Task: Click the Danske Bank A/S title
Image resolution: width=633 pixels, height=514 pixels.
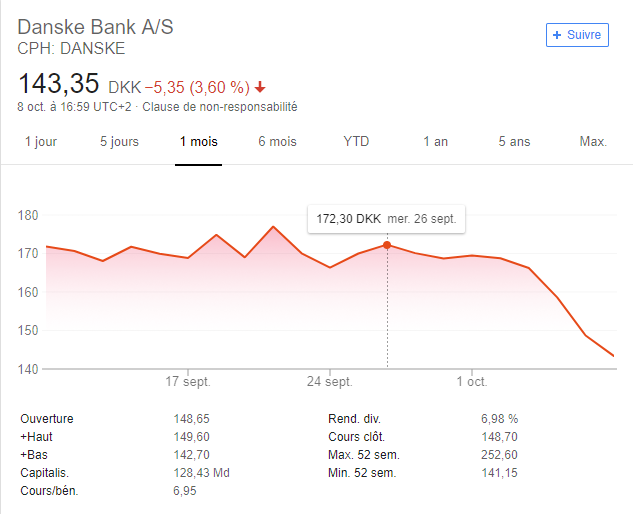Action: (x=95, y=27)
